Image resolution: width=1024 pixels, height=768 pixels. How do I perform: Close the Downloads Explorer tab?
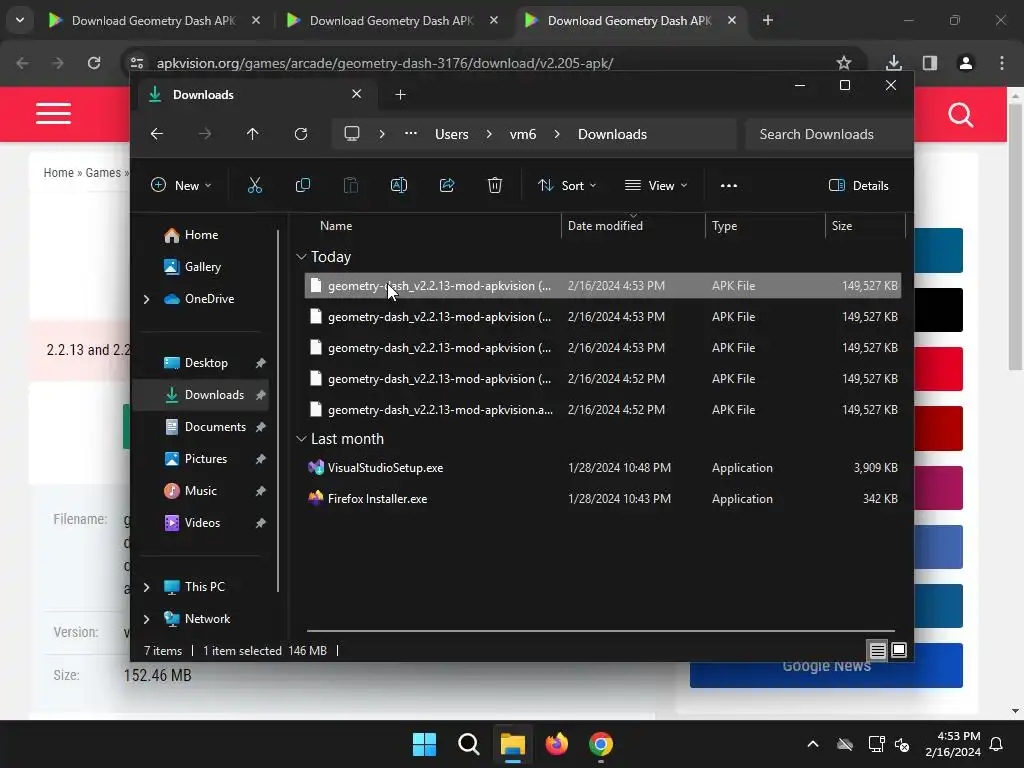tap(357, 94)
